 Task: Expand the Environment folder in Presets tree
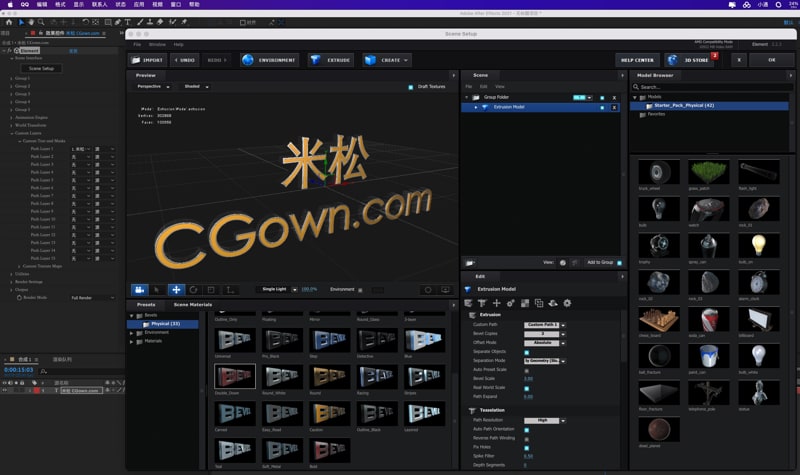(x=132, y=333)
